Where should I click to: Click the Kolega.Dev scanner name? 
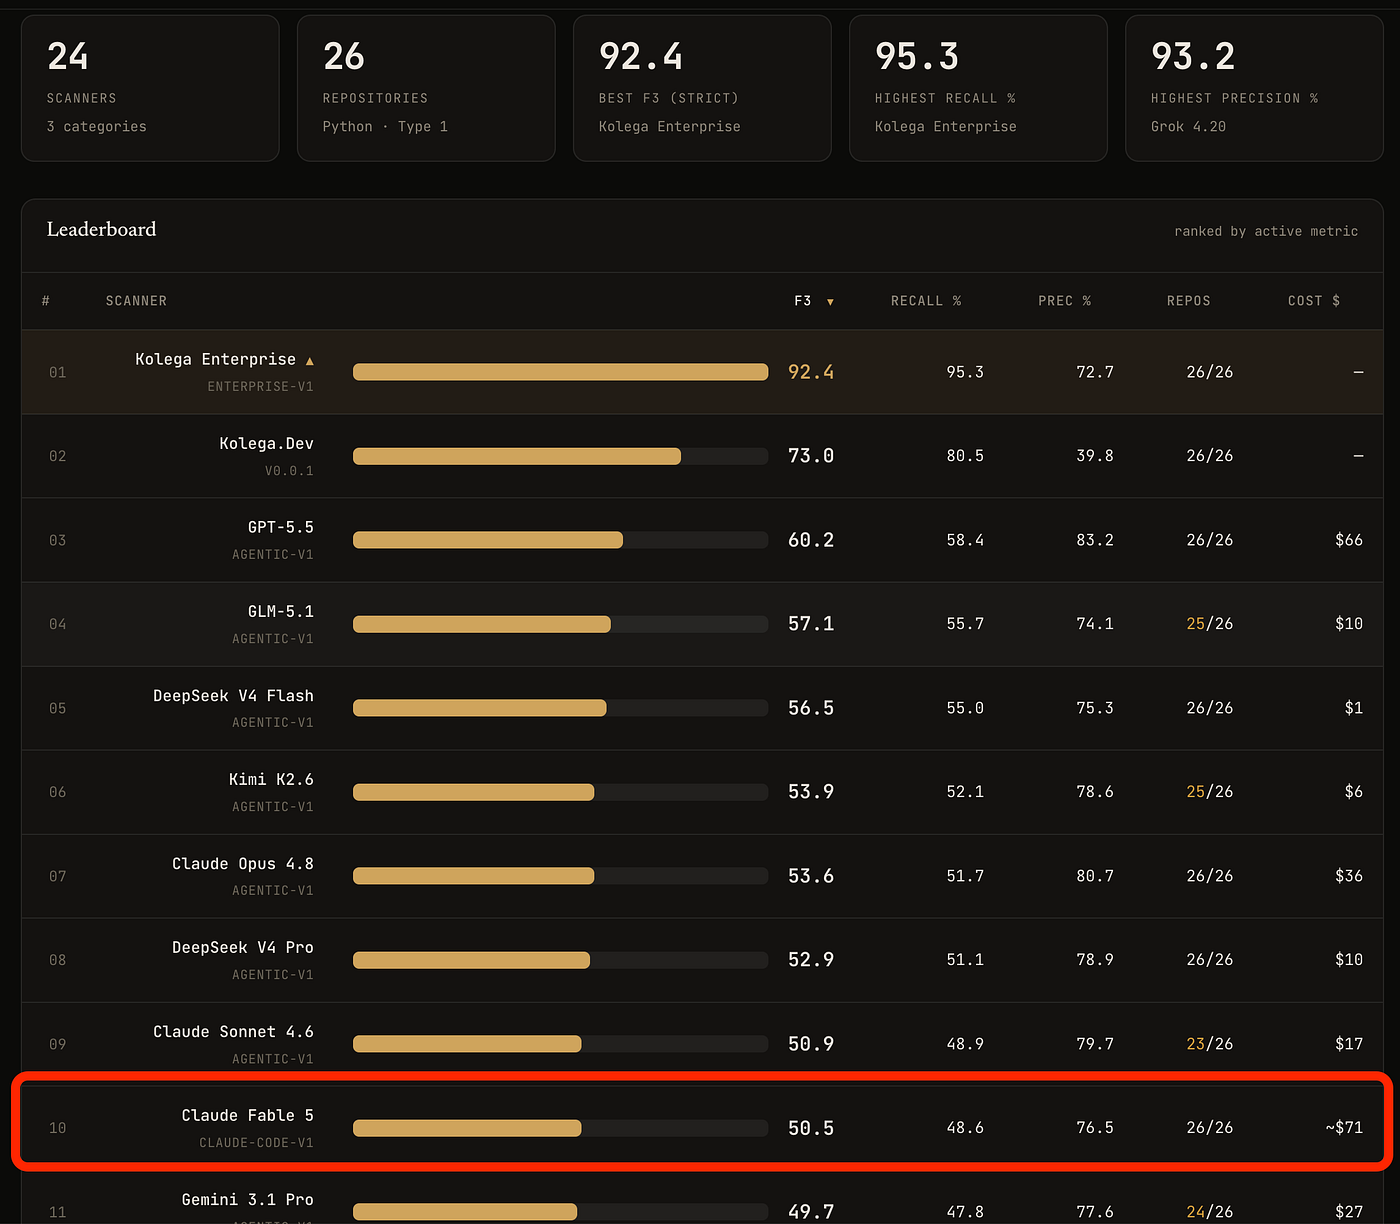pyautogui.click(x=266, y=443)
